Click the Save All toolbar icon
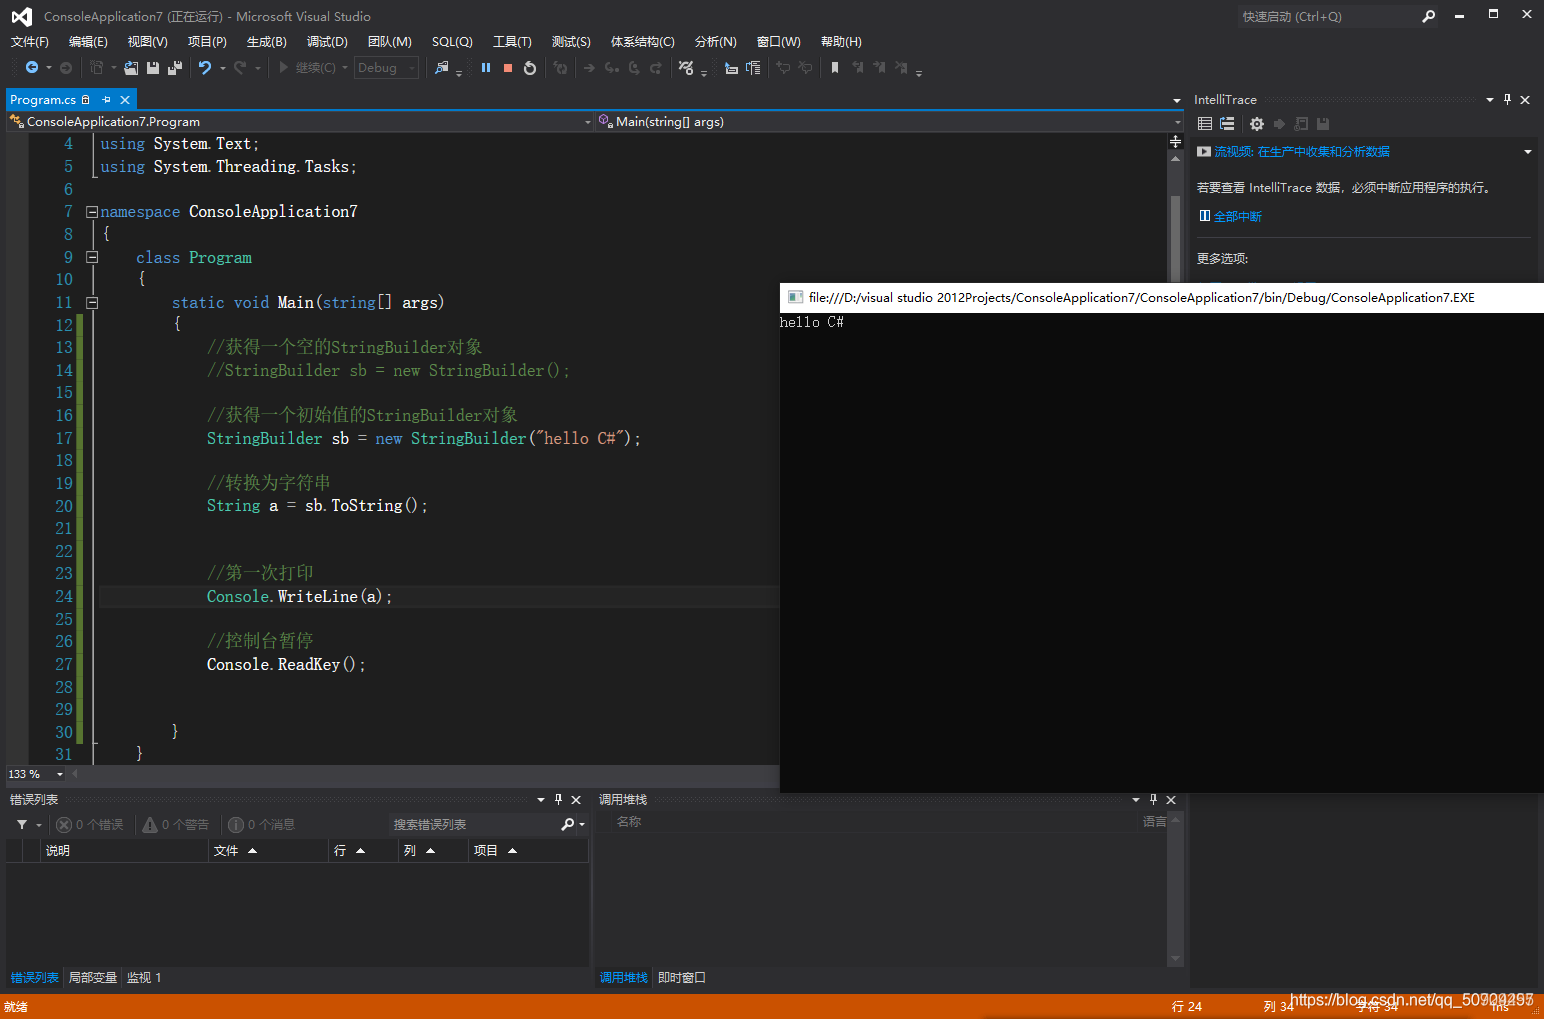This screenshot has width=1544, height=1019. coord(175,68)
